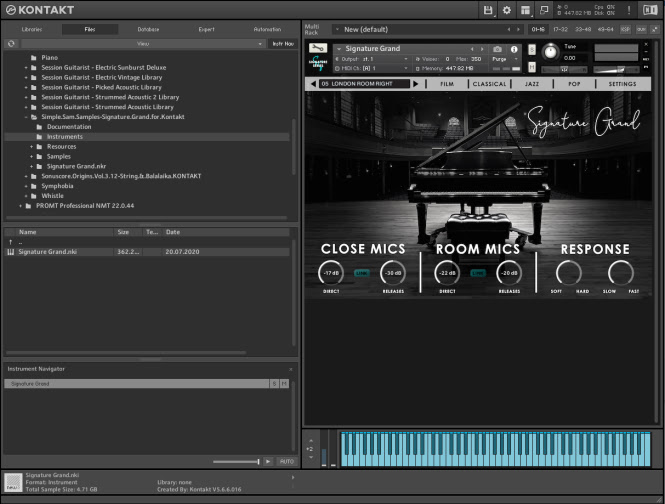Open multi name New (default) dropdown

[x=338, y=30]
